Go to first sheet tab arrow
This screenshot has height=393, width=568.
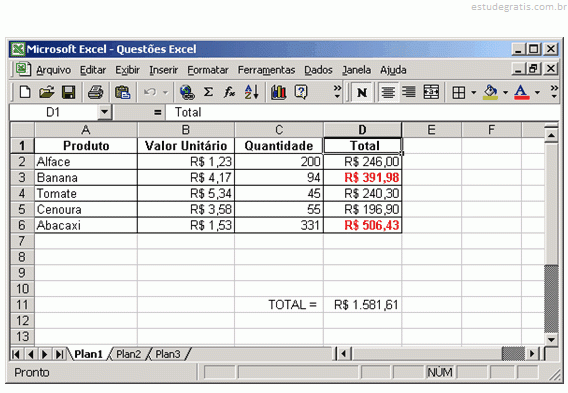point(16,354)
